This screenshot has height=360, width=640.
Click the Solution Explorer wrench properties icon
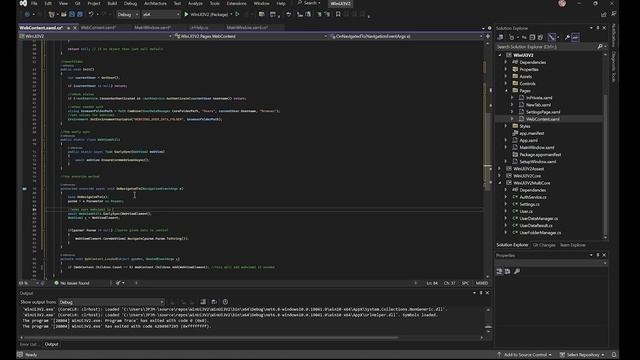(x=567, y=37)
